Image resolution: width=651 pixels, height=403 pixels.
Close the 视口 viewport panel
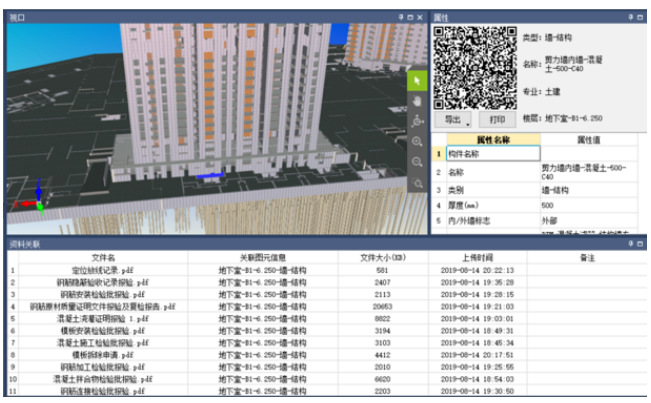click(420, 17)
